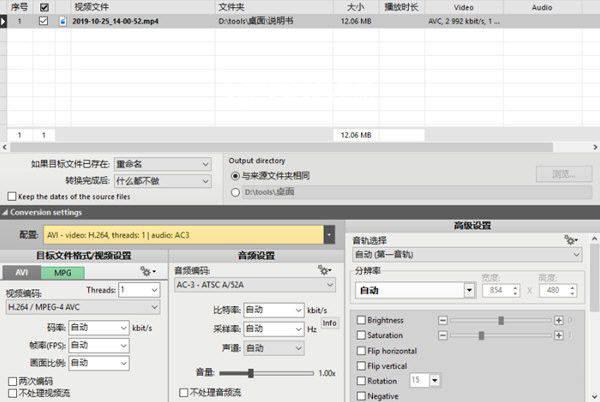Click the brightness plus button

pos(559,320)
